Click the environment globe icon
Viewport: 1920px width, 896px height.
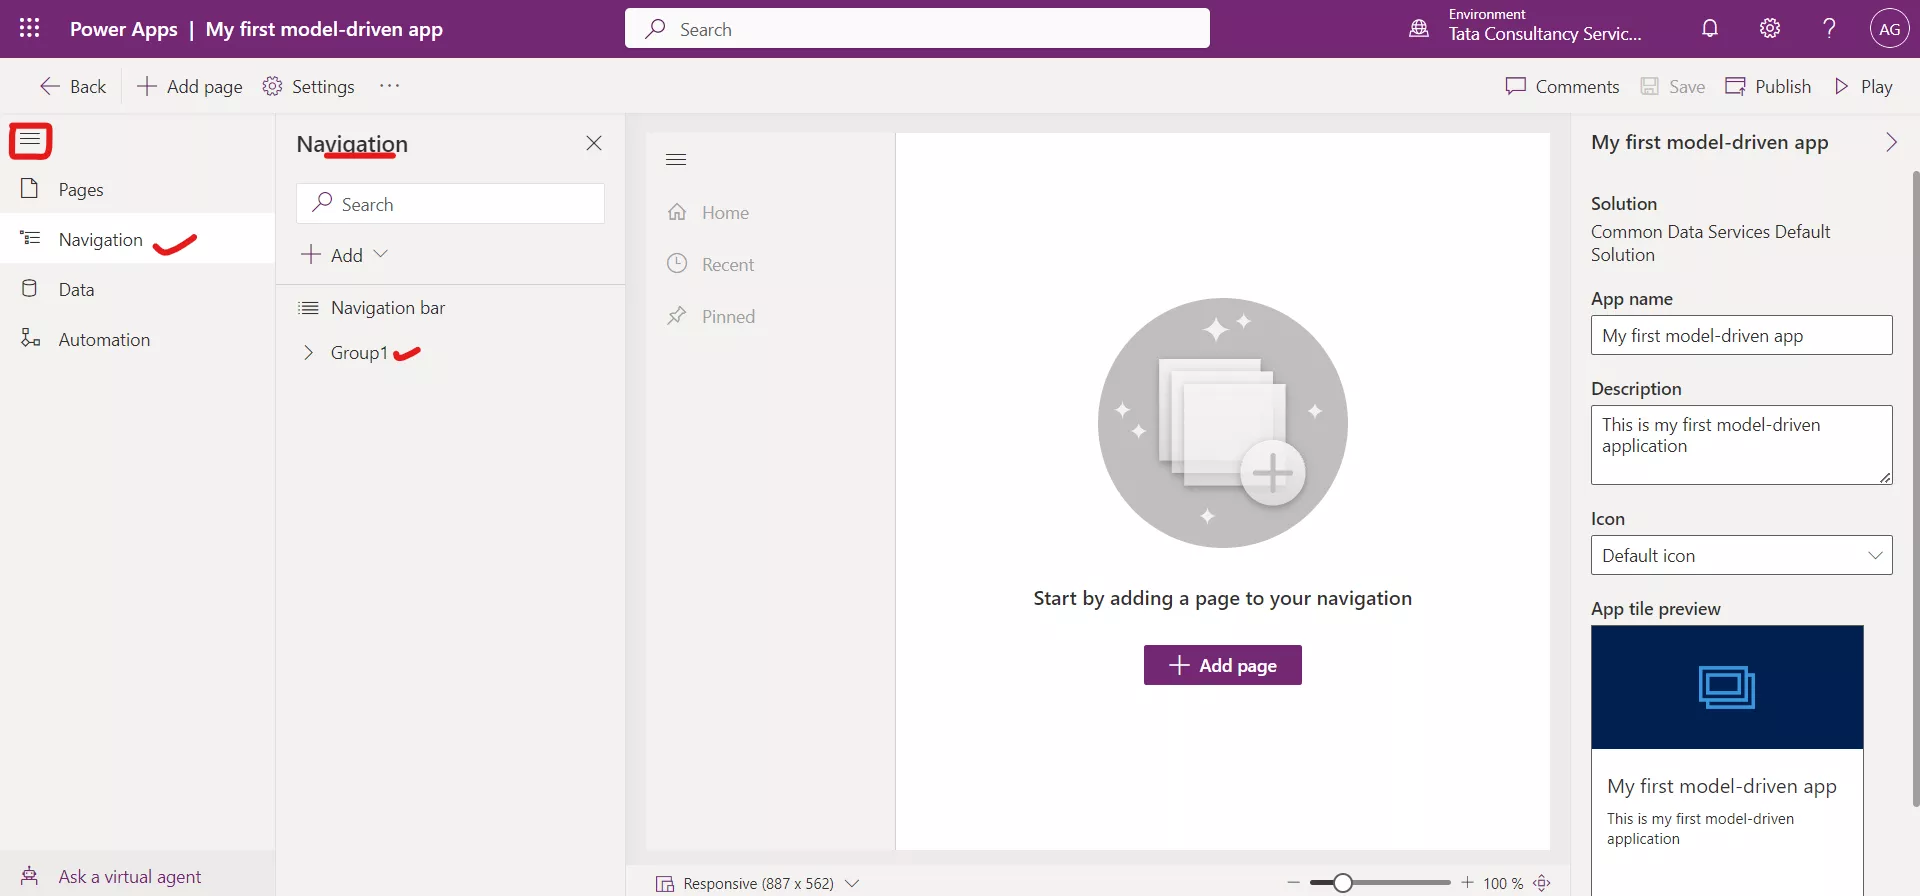[1419, 28]
